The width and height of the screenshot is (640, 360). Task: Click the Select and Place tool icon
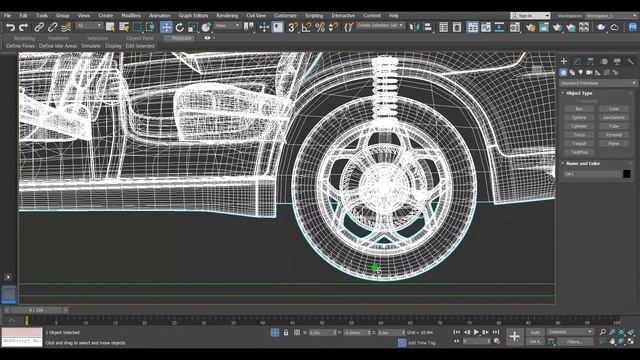coord(206,27)
